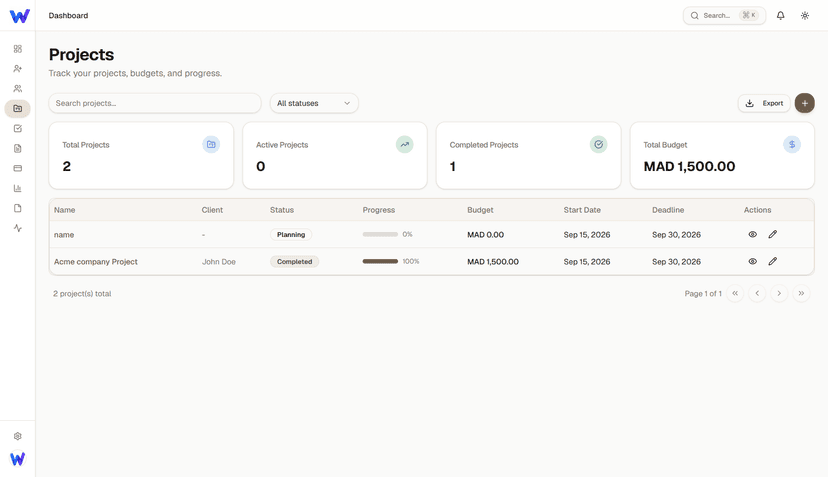Open the clients group sidebar icon
Image resolution: width=828 pixels, height=477 pixels.
(17, 89)
